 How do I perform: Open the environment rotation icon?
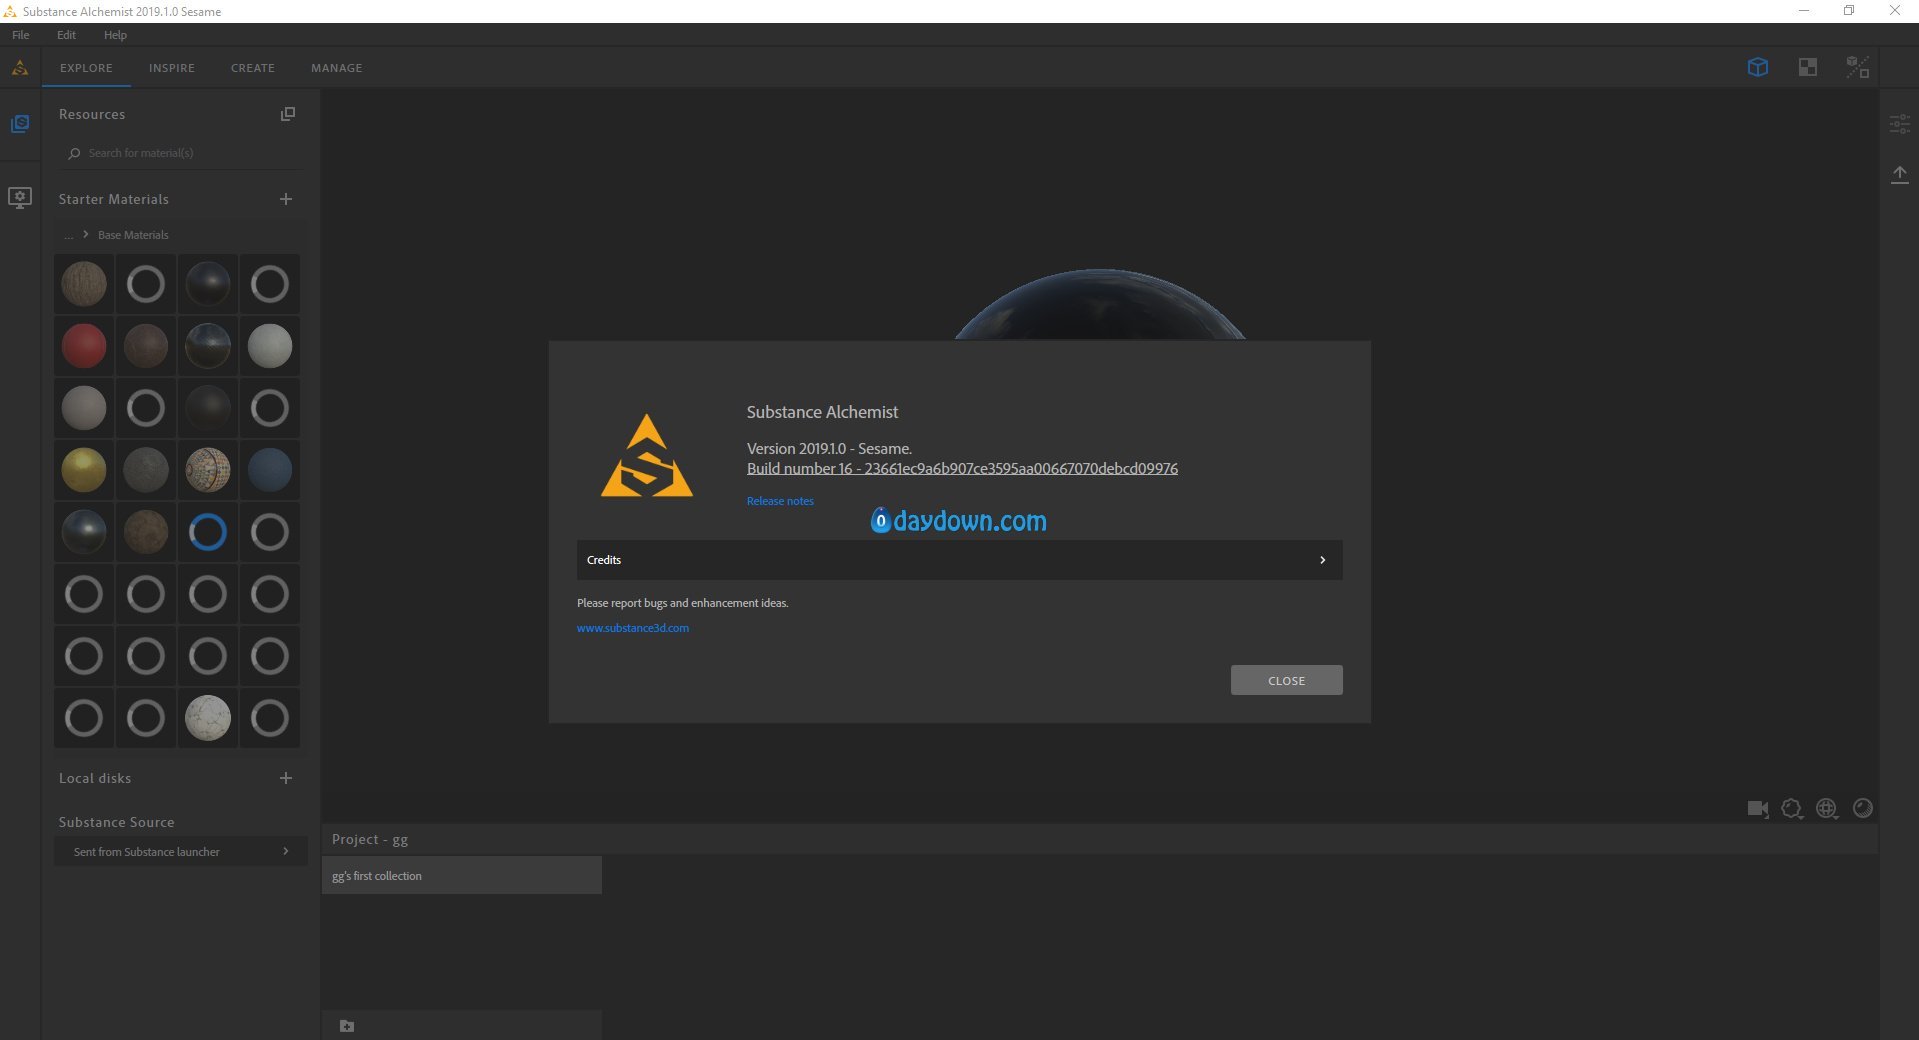click(1827, 808)
